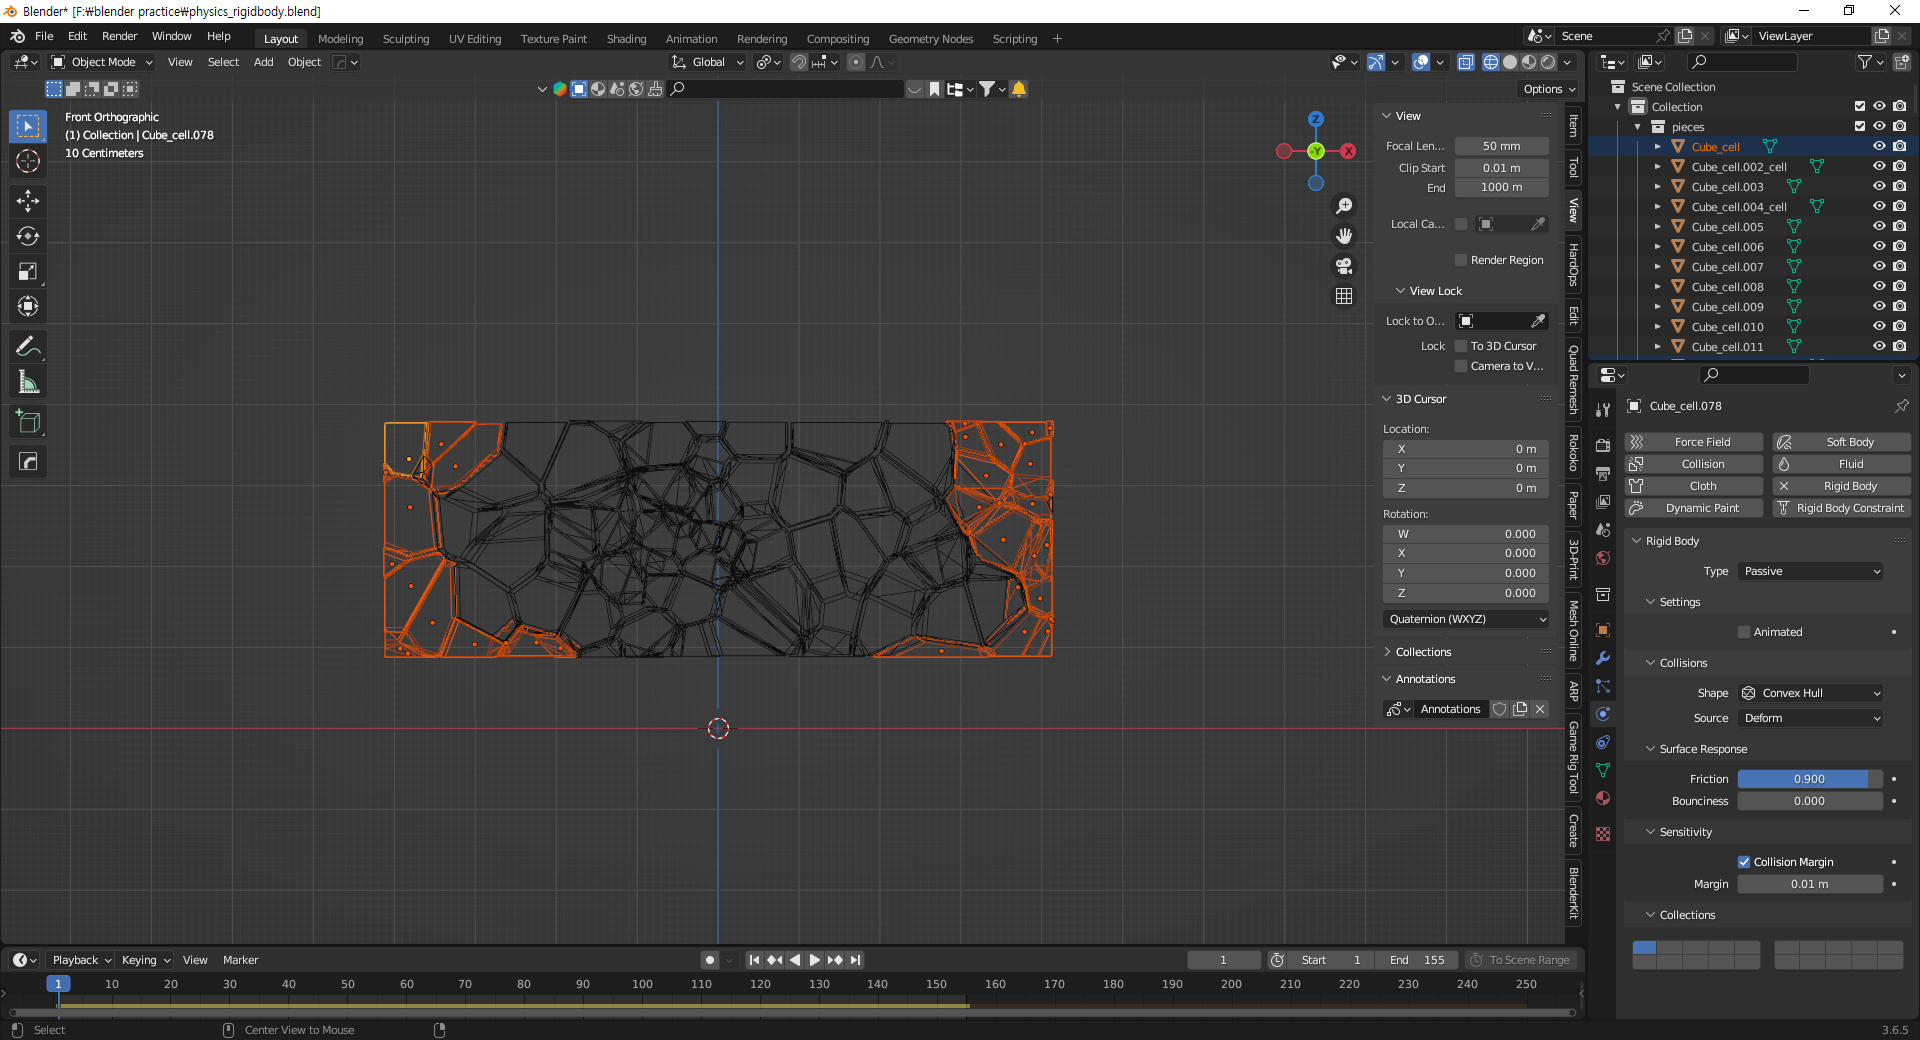Click the Add Cube tool

point(28,422)
